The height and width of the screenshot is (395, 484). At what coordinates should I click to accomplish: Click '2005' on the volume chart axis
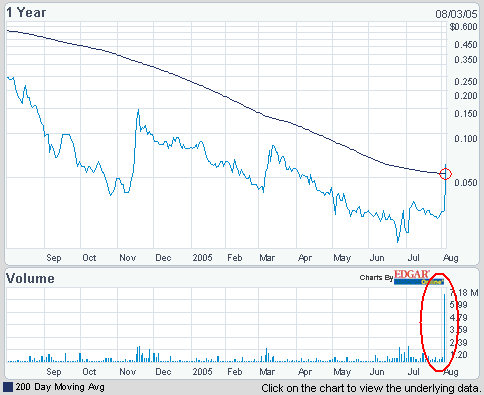point(202,372)
